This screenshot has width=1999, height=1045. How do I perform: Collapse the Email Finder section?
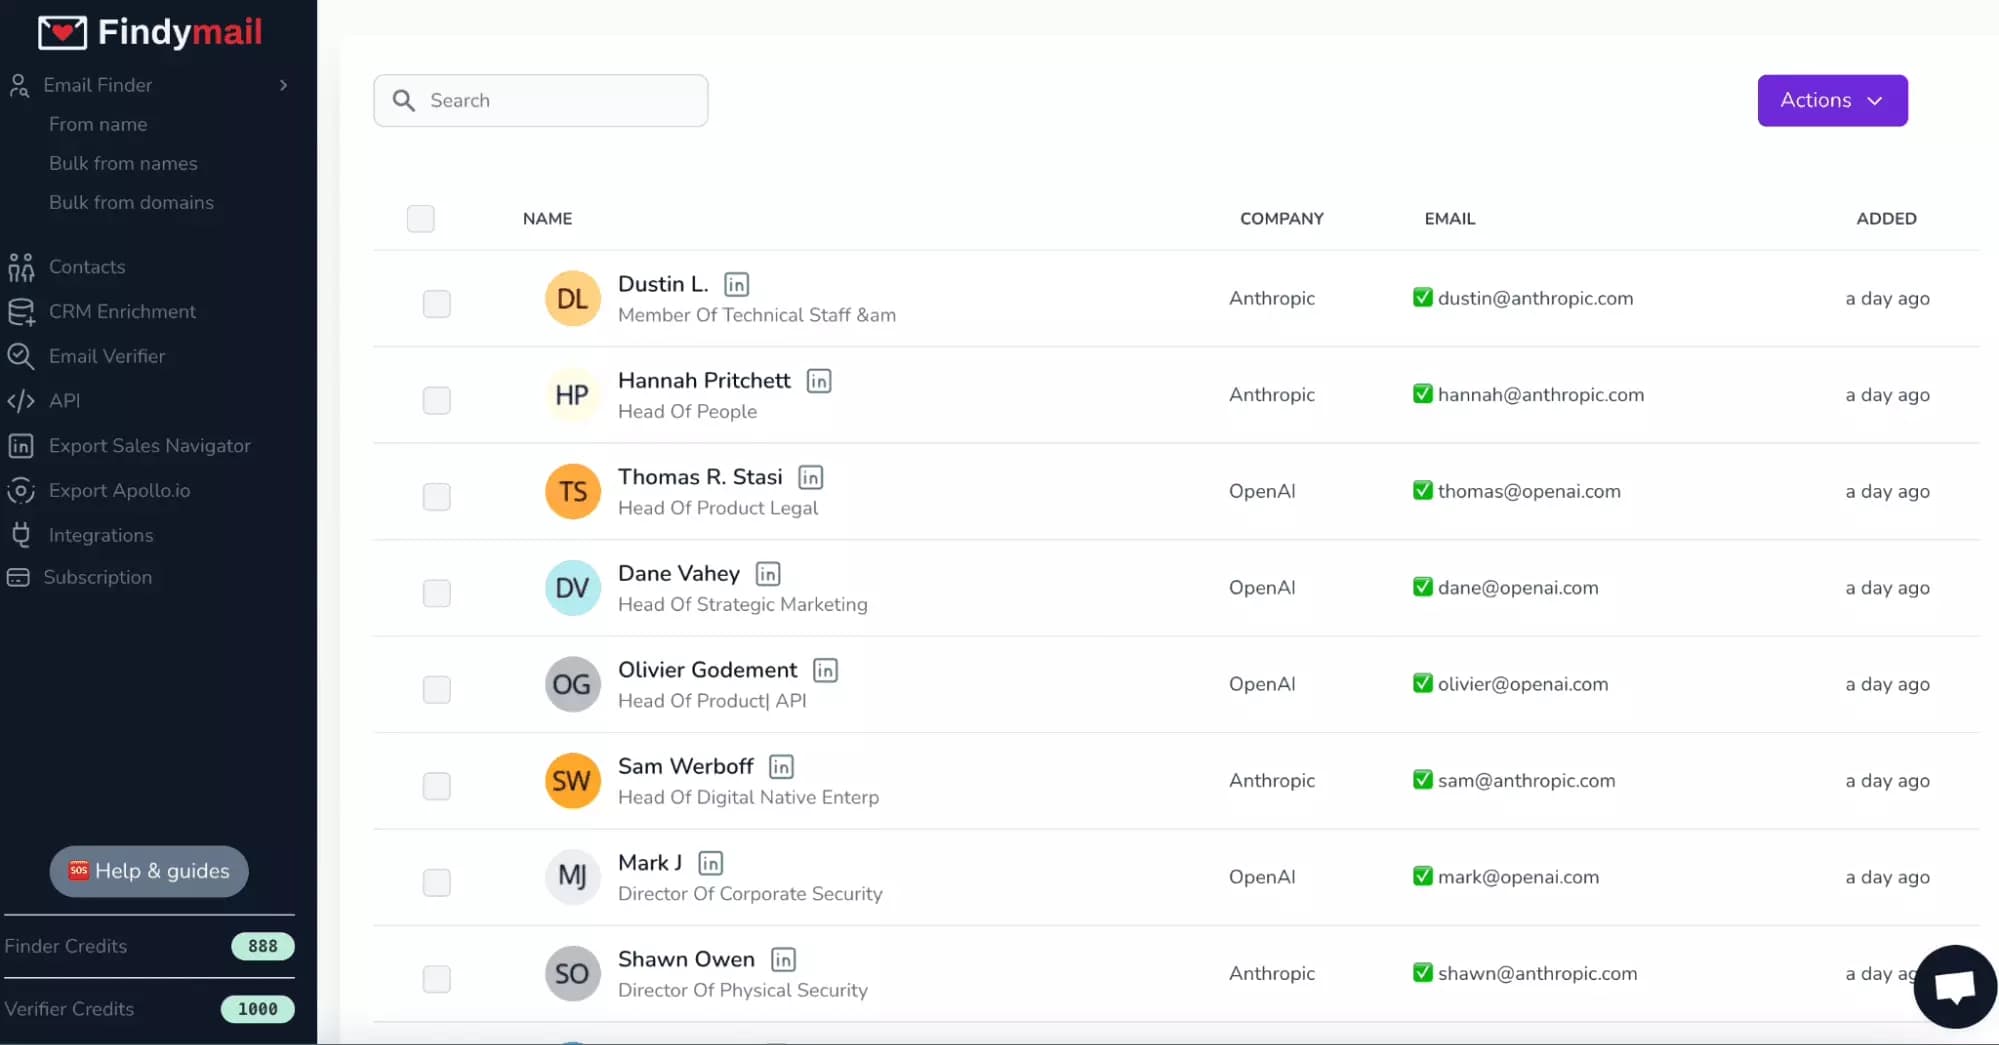(283, 85)
